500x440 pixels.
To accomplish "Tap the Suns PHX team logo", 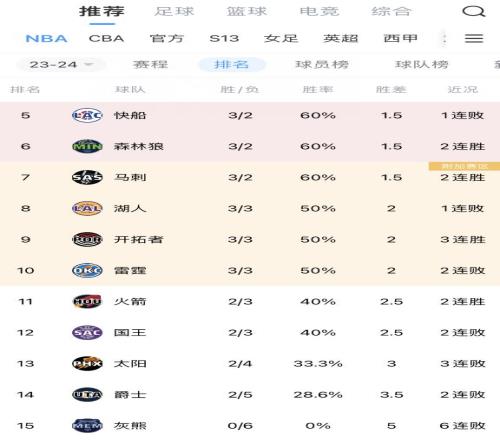I will (x=87, y=363).
